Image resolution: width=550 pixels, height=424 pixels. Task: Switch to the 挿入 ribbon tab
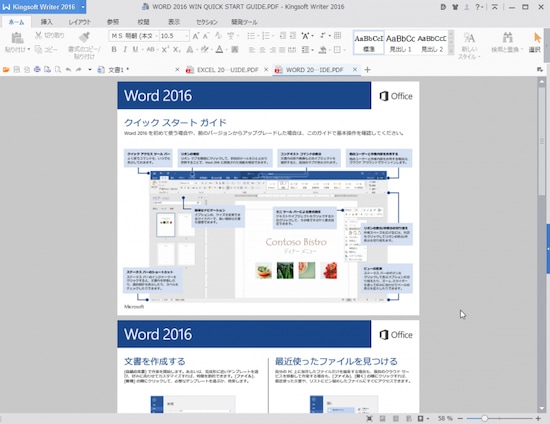tap(47, 22)
